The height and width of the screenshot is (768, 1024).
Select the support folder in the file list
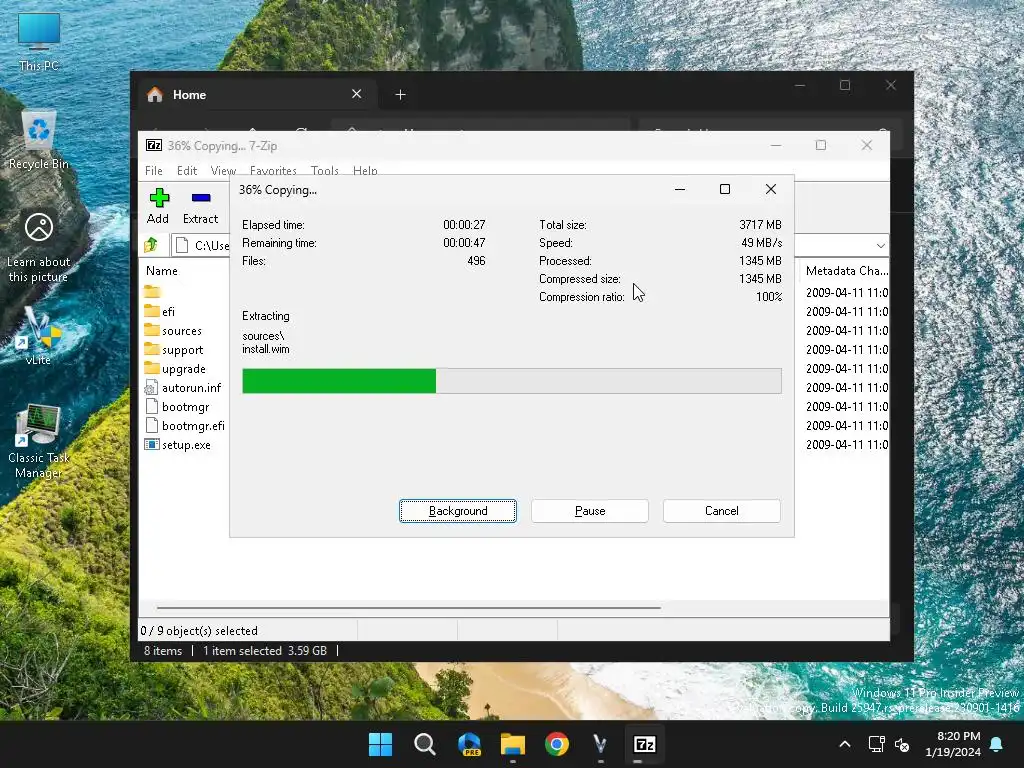pos(174,349)
